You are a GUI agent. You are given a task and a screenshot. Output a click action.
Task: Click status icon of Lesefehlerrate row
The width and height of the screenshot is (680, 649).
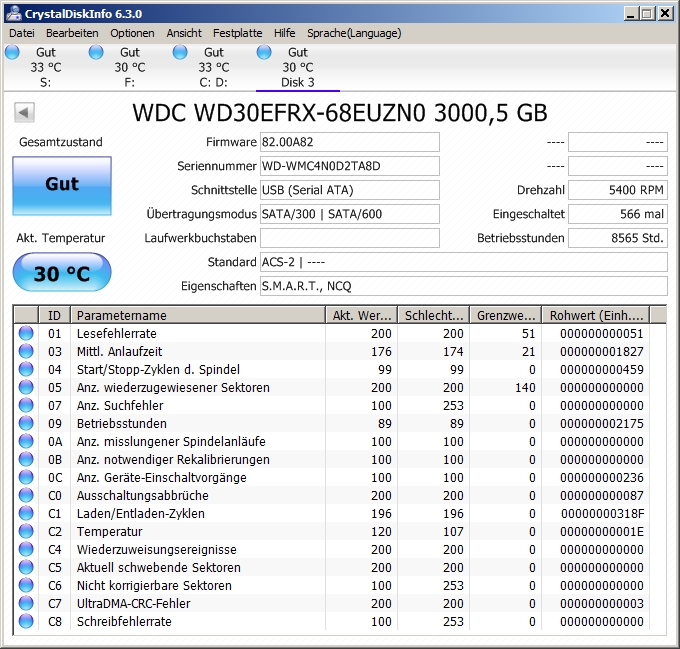point(26,333)
